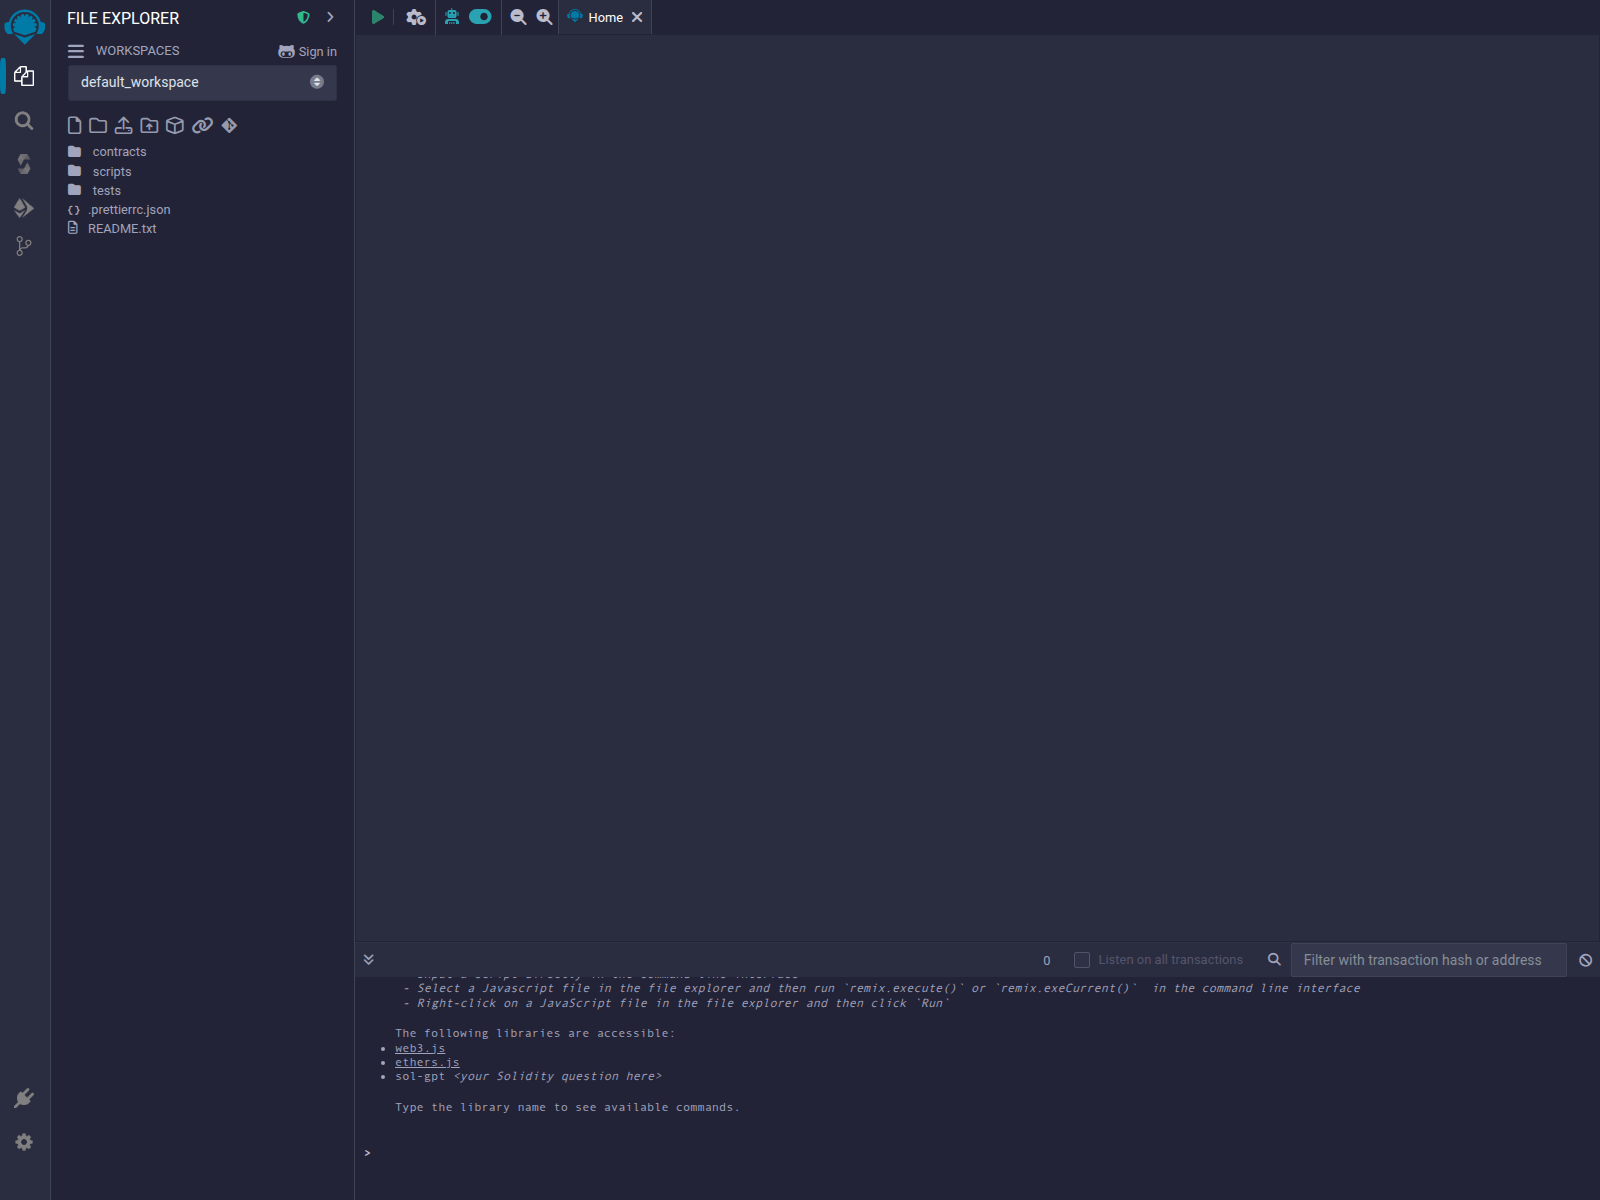Open the Git source control plugin
1600x1200 pixels.
click(24, 246)
